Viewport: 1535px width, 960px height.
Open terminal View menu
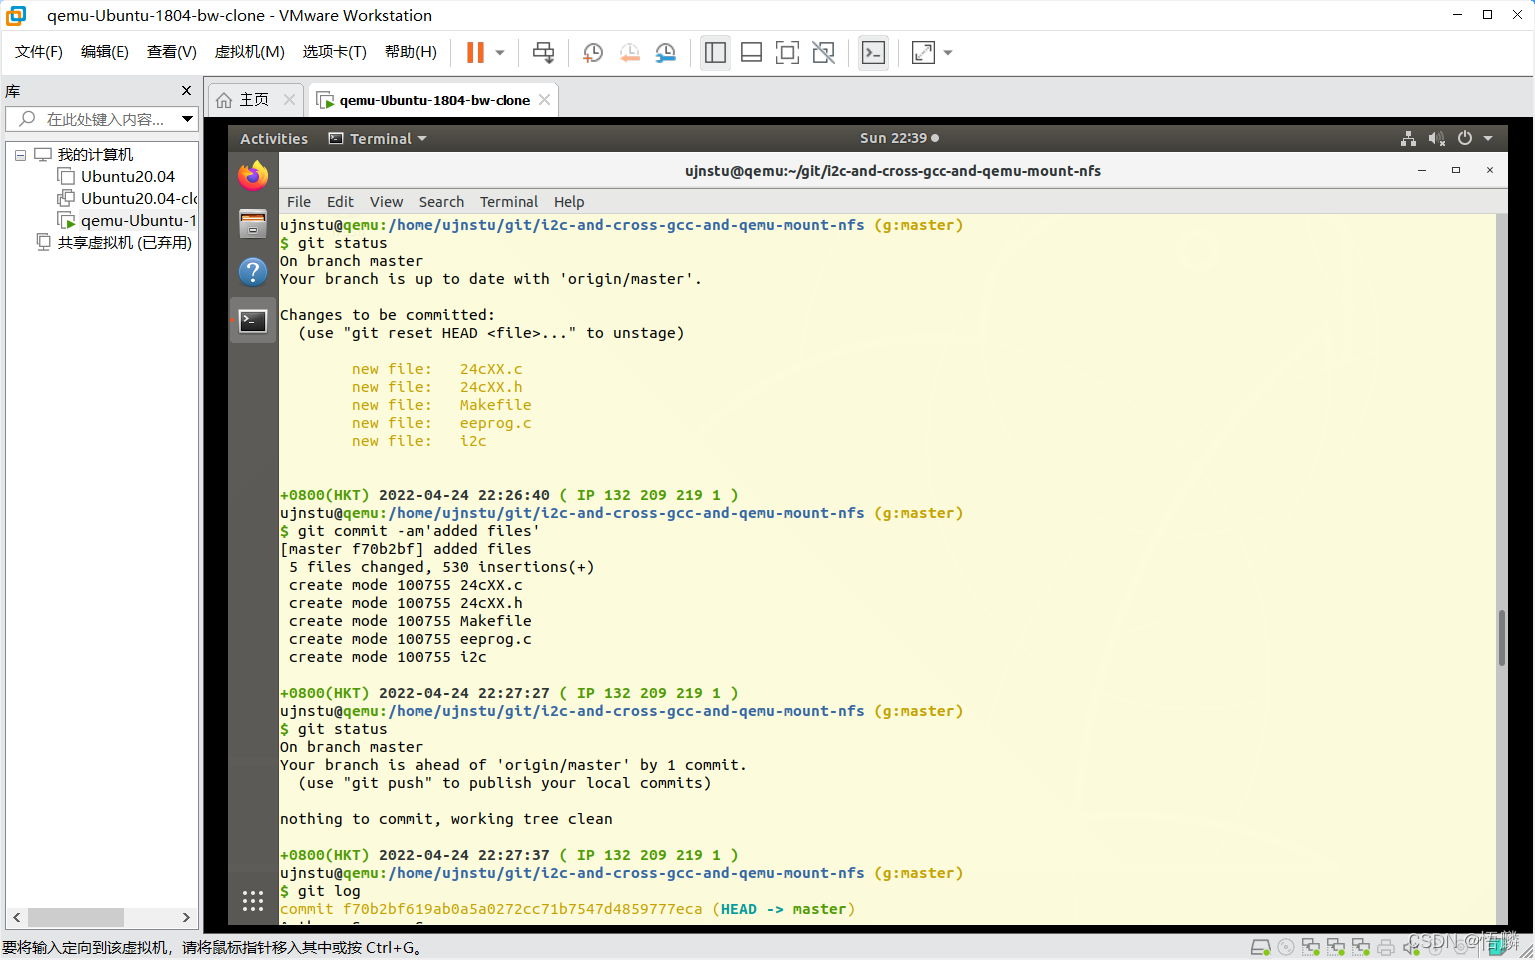click(x=386, y=201)
